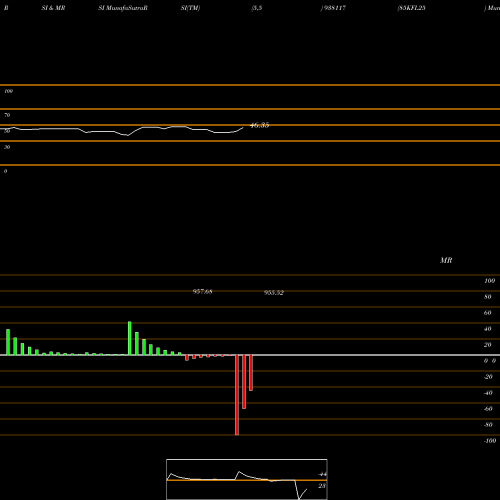Screen dimensions: 500x500
Task: Click the '938117' code in header
Action: [334, 8]
